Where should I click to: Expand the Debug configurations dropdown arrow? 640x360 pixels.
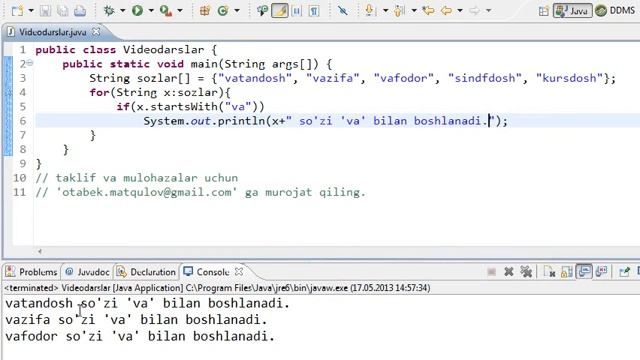[122, 11]
